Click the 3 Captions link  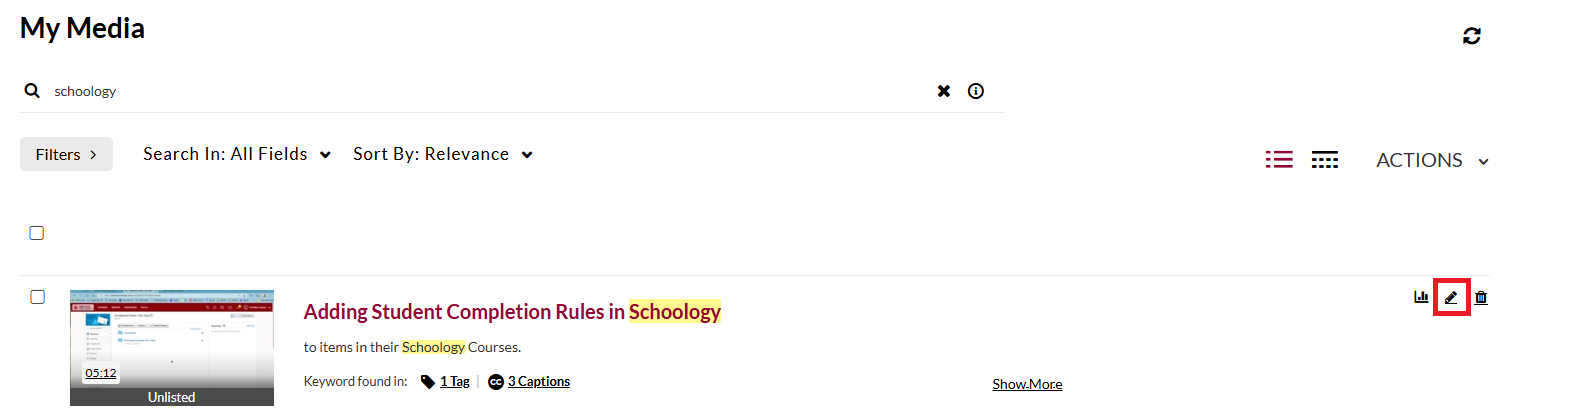click(x=538, y=382)
